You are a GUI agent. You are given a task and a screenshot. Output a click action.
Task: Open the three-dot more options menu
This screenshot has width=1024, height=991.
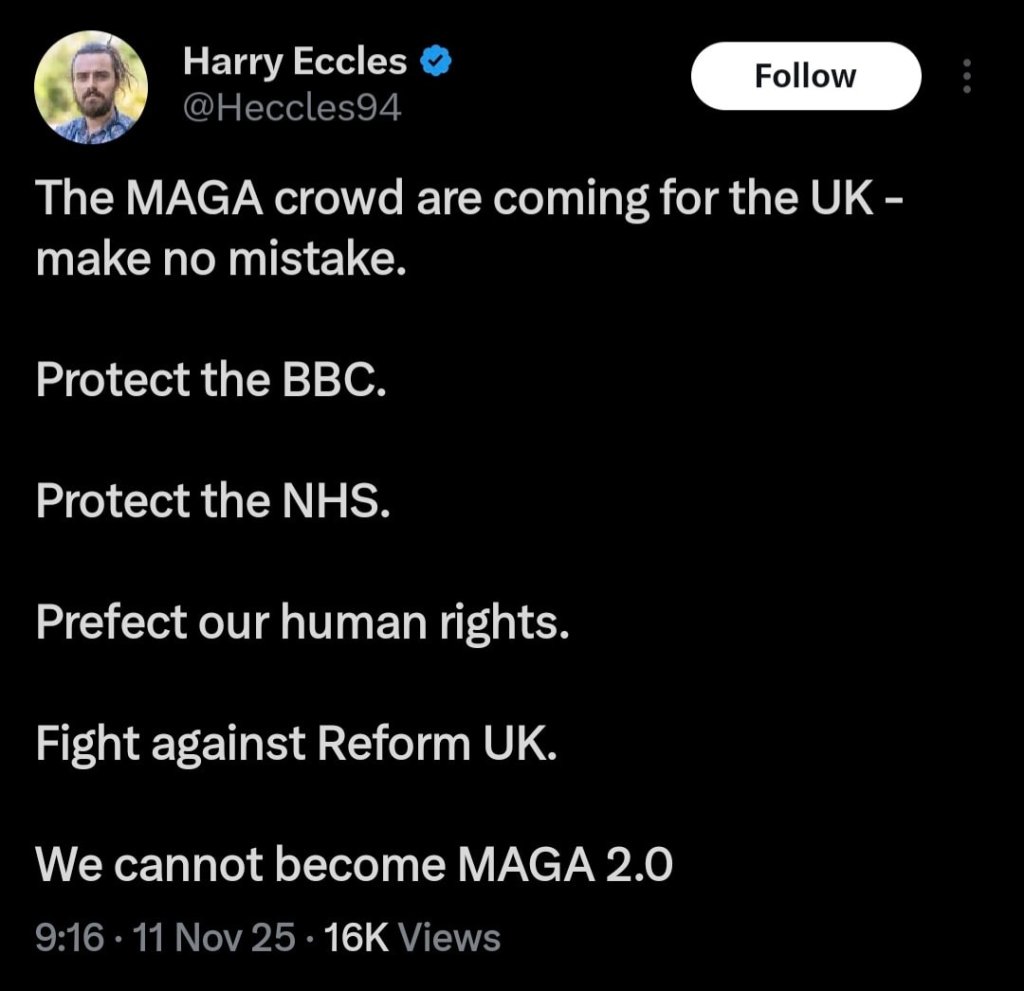[x=966, y=76]
